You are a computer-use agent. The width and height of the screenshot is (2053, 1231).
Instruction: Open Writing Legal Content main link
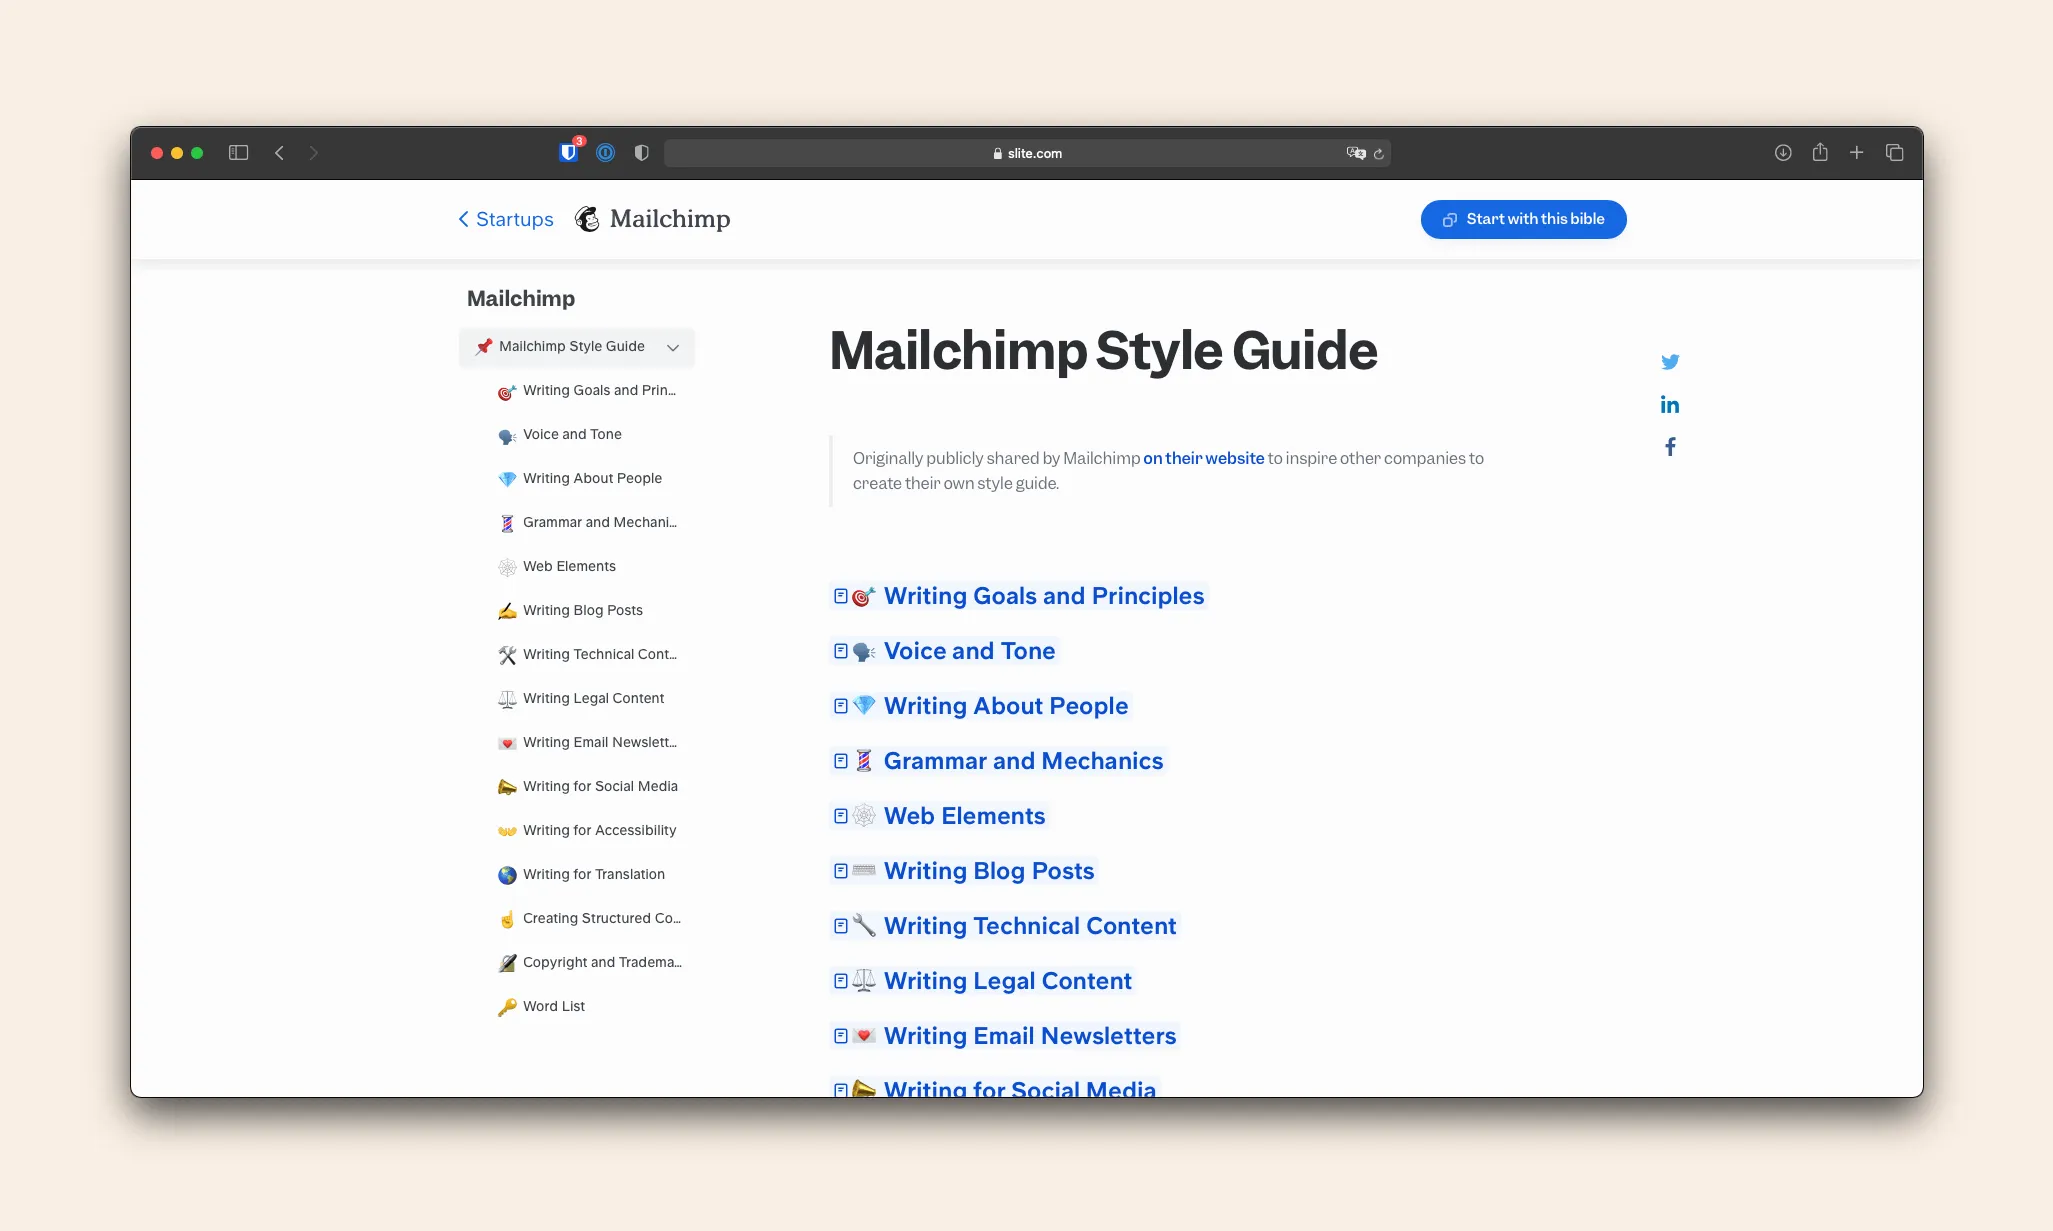pyautogui.click(x=1008, y=981)
